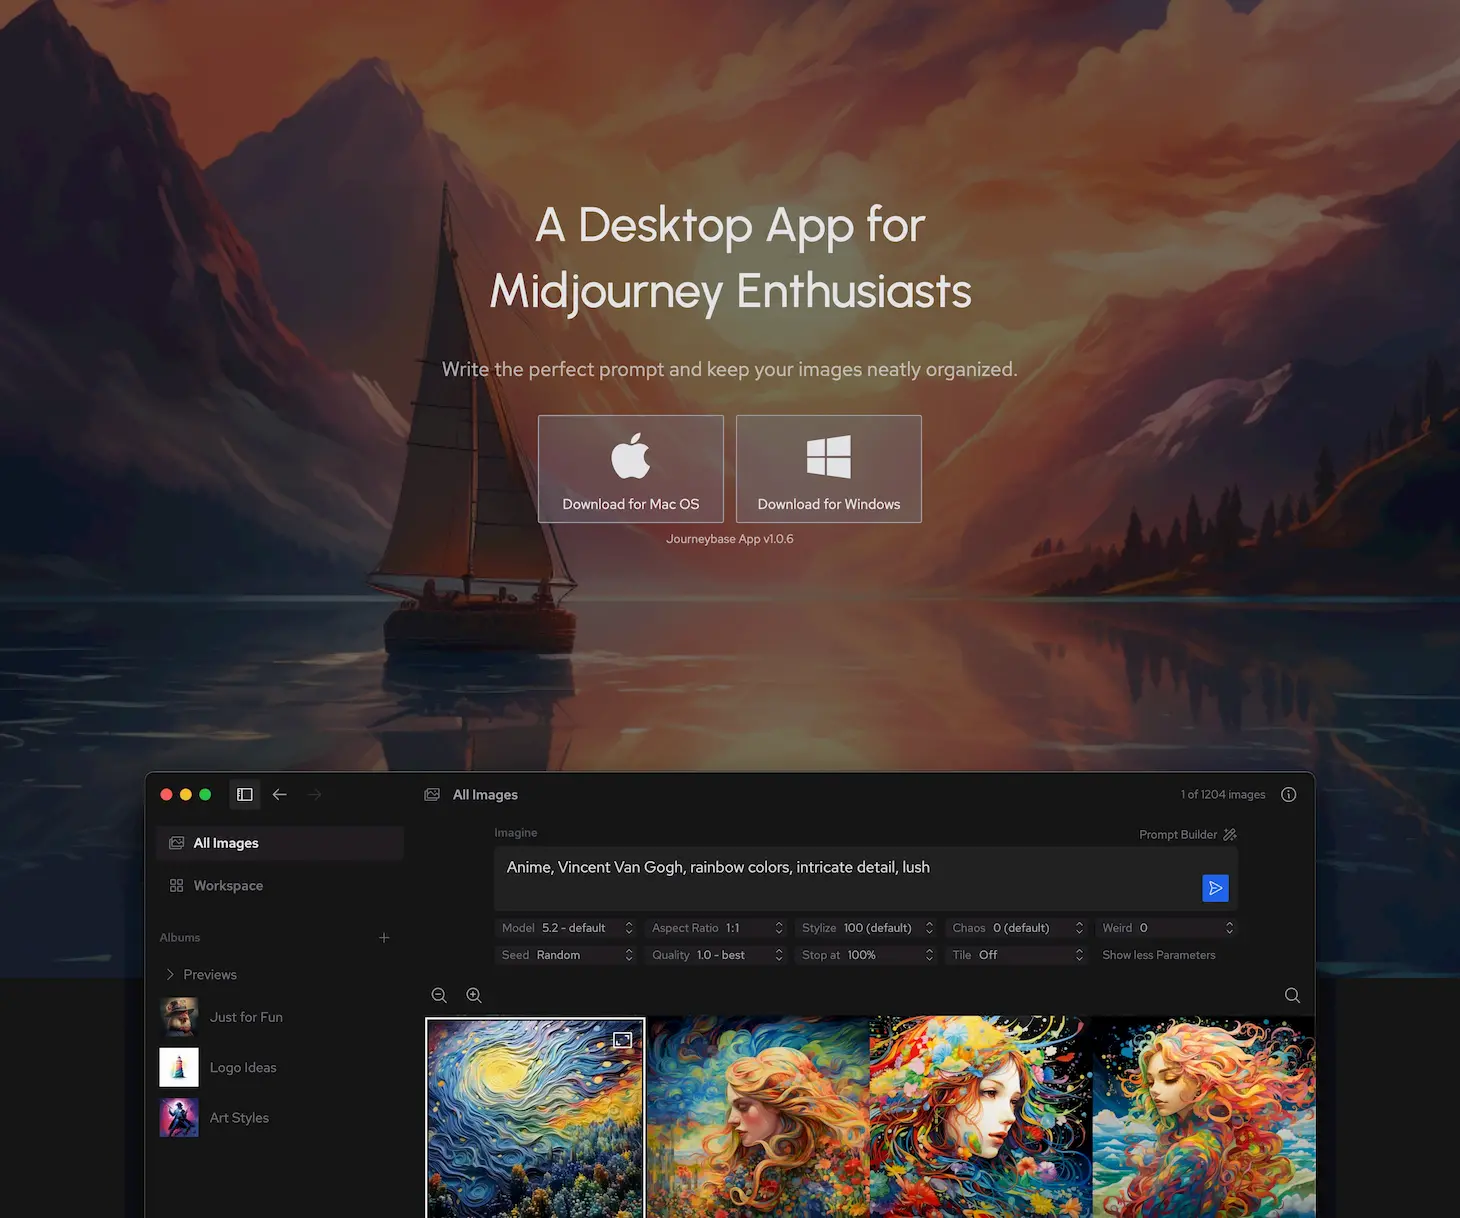Screen dimensions: 1460x1218
Task: Open the Prompt Builder
Action: (1187, 834)
